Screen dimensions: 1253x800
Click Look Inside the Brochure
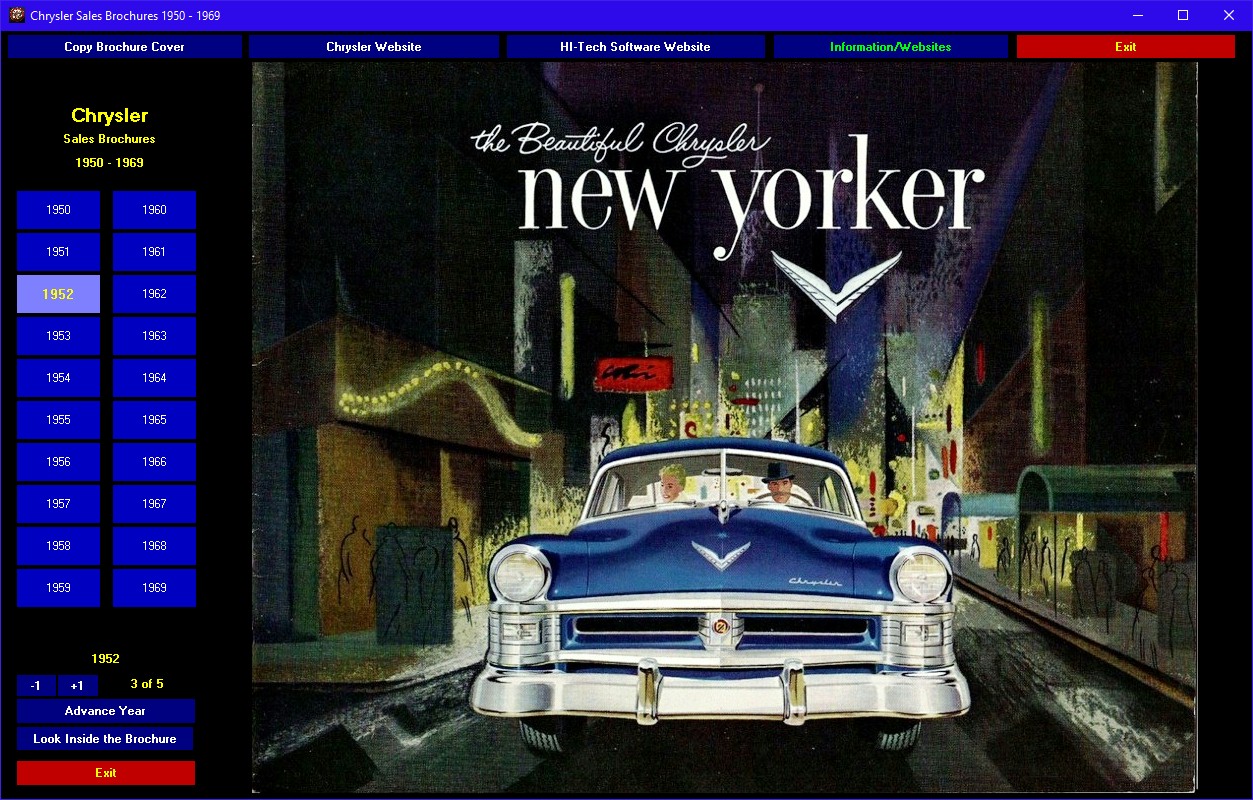(x=105, y=739)
